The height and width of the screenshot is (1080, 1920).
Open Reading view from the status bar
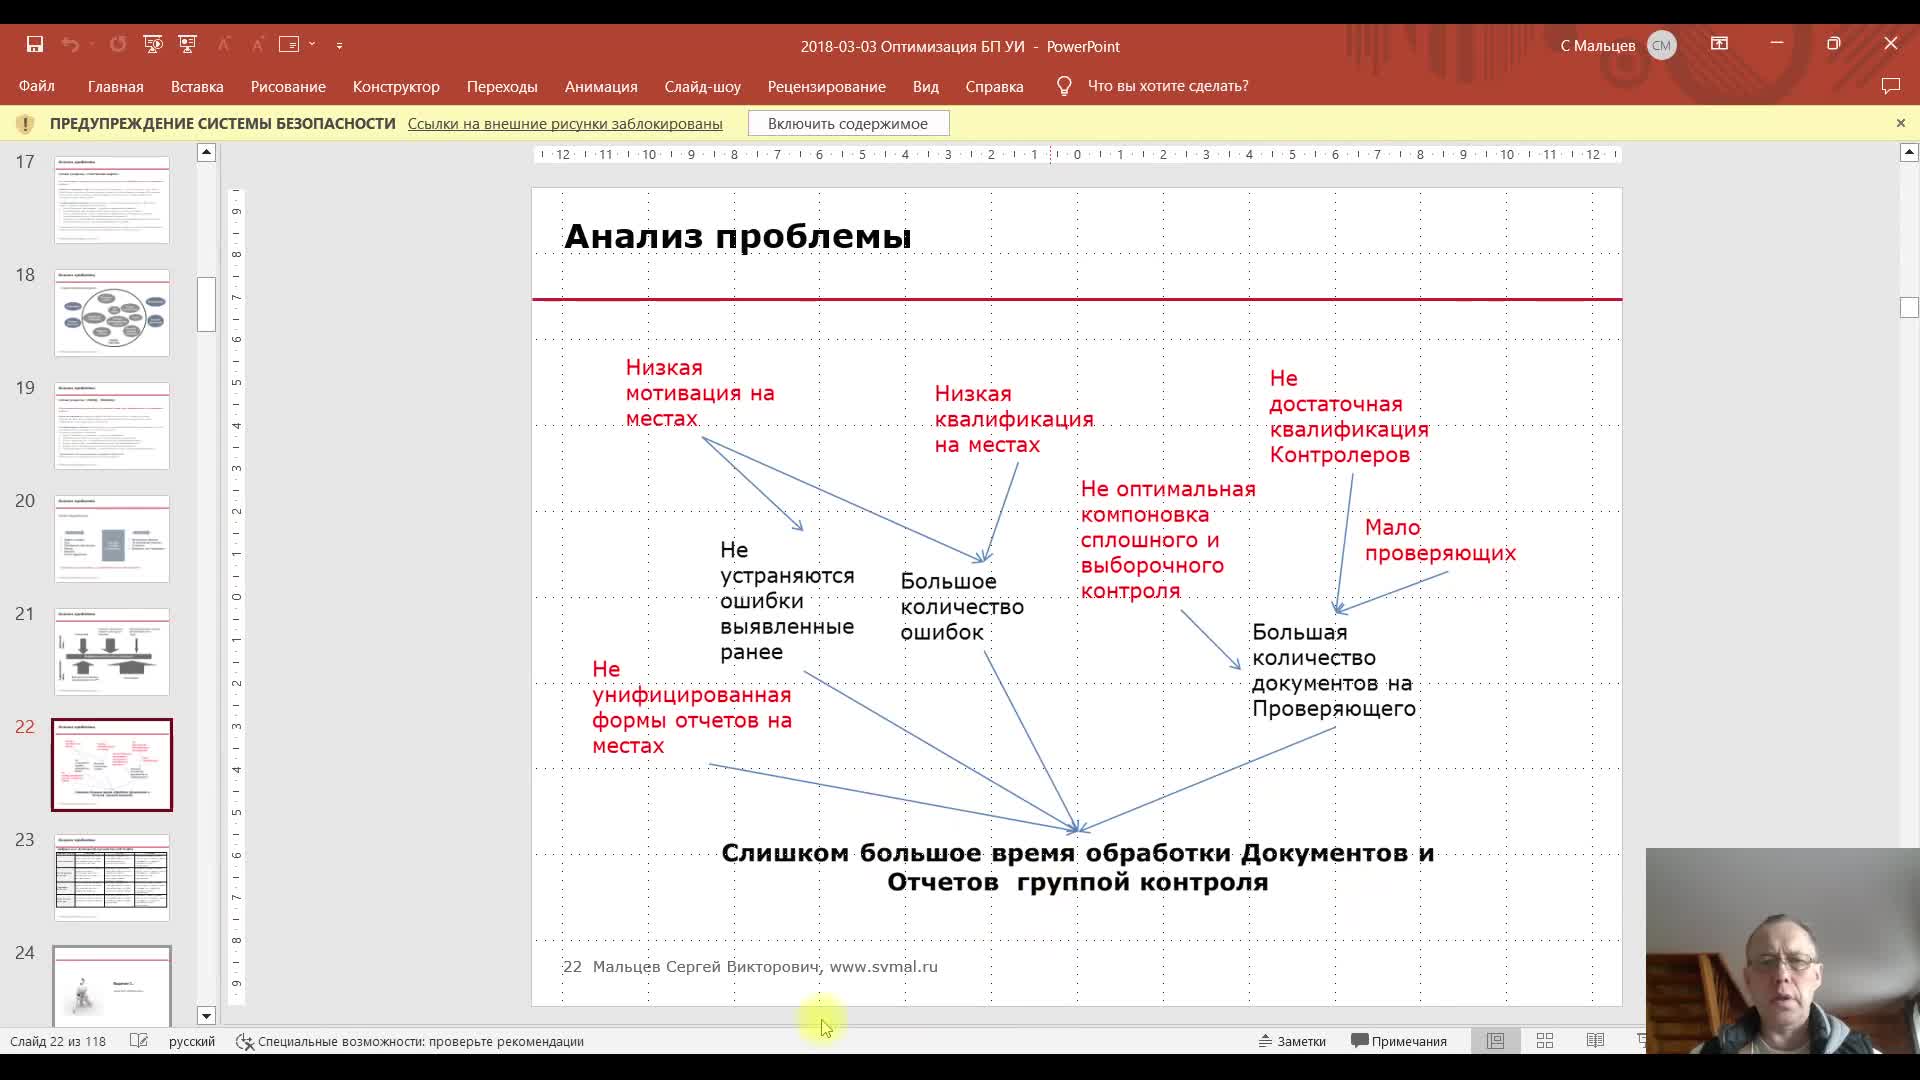click(x=1595, y=1040)
